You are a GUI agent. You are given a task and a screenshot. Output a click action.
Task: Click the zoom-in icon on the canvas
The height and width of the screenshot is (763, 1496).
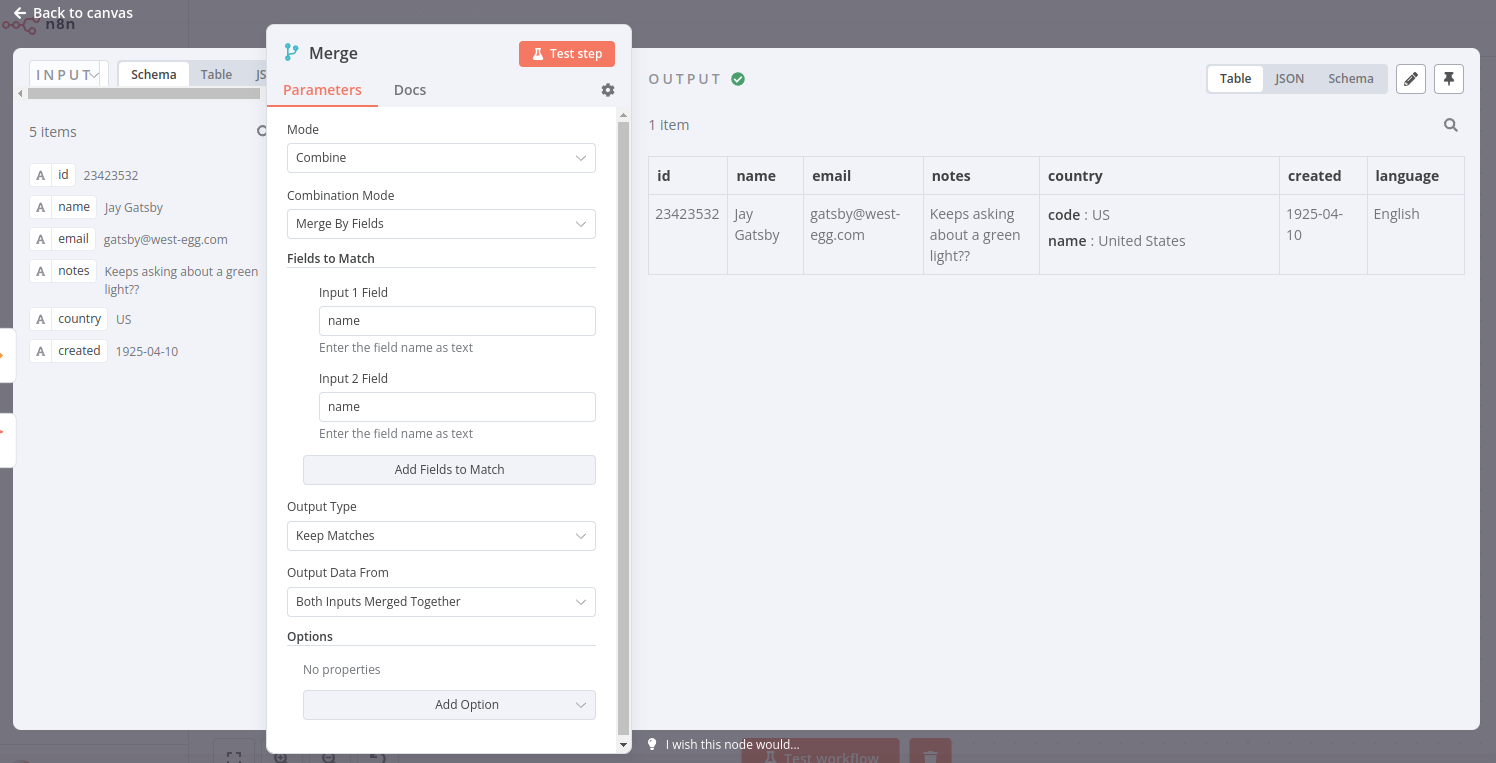coord(281,757)
